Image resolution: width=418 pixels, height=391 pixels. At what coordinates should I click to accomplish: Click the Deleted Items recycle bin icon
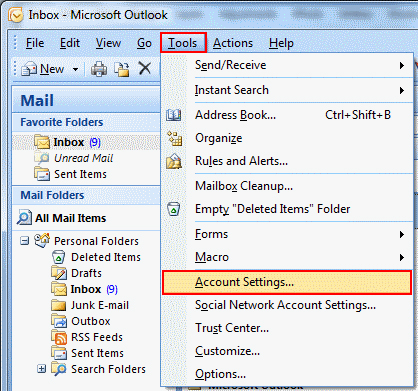coord(58,257)
